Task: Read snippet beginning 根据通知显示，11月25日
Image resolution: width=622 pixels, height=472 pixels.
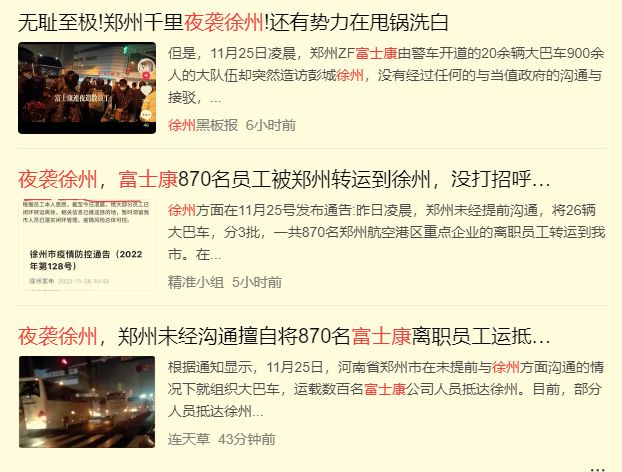Action: (386, 389)
